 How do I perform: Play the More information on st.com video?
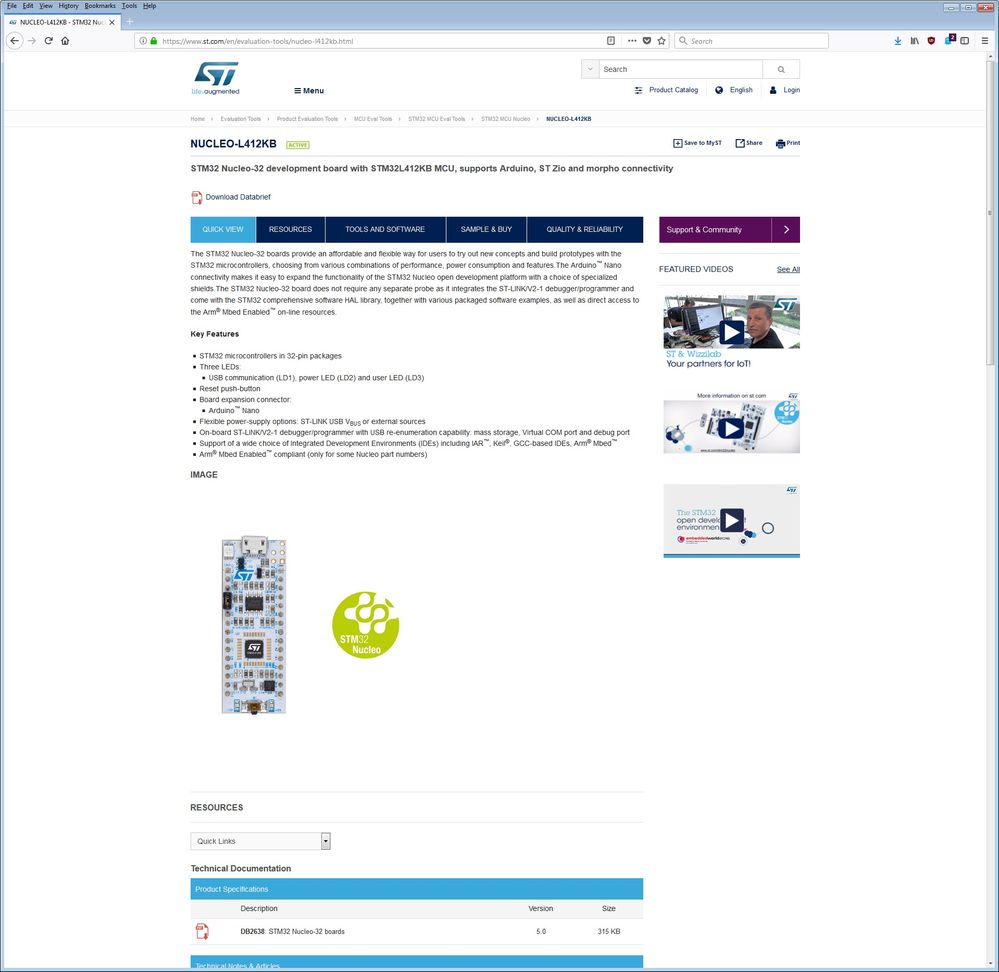click(x=731, y=428)
